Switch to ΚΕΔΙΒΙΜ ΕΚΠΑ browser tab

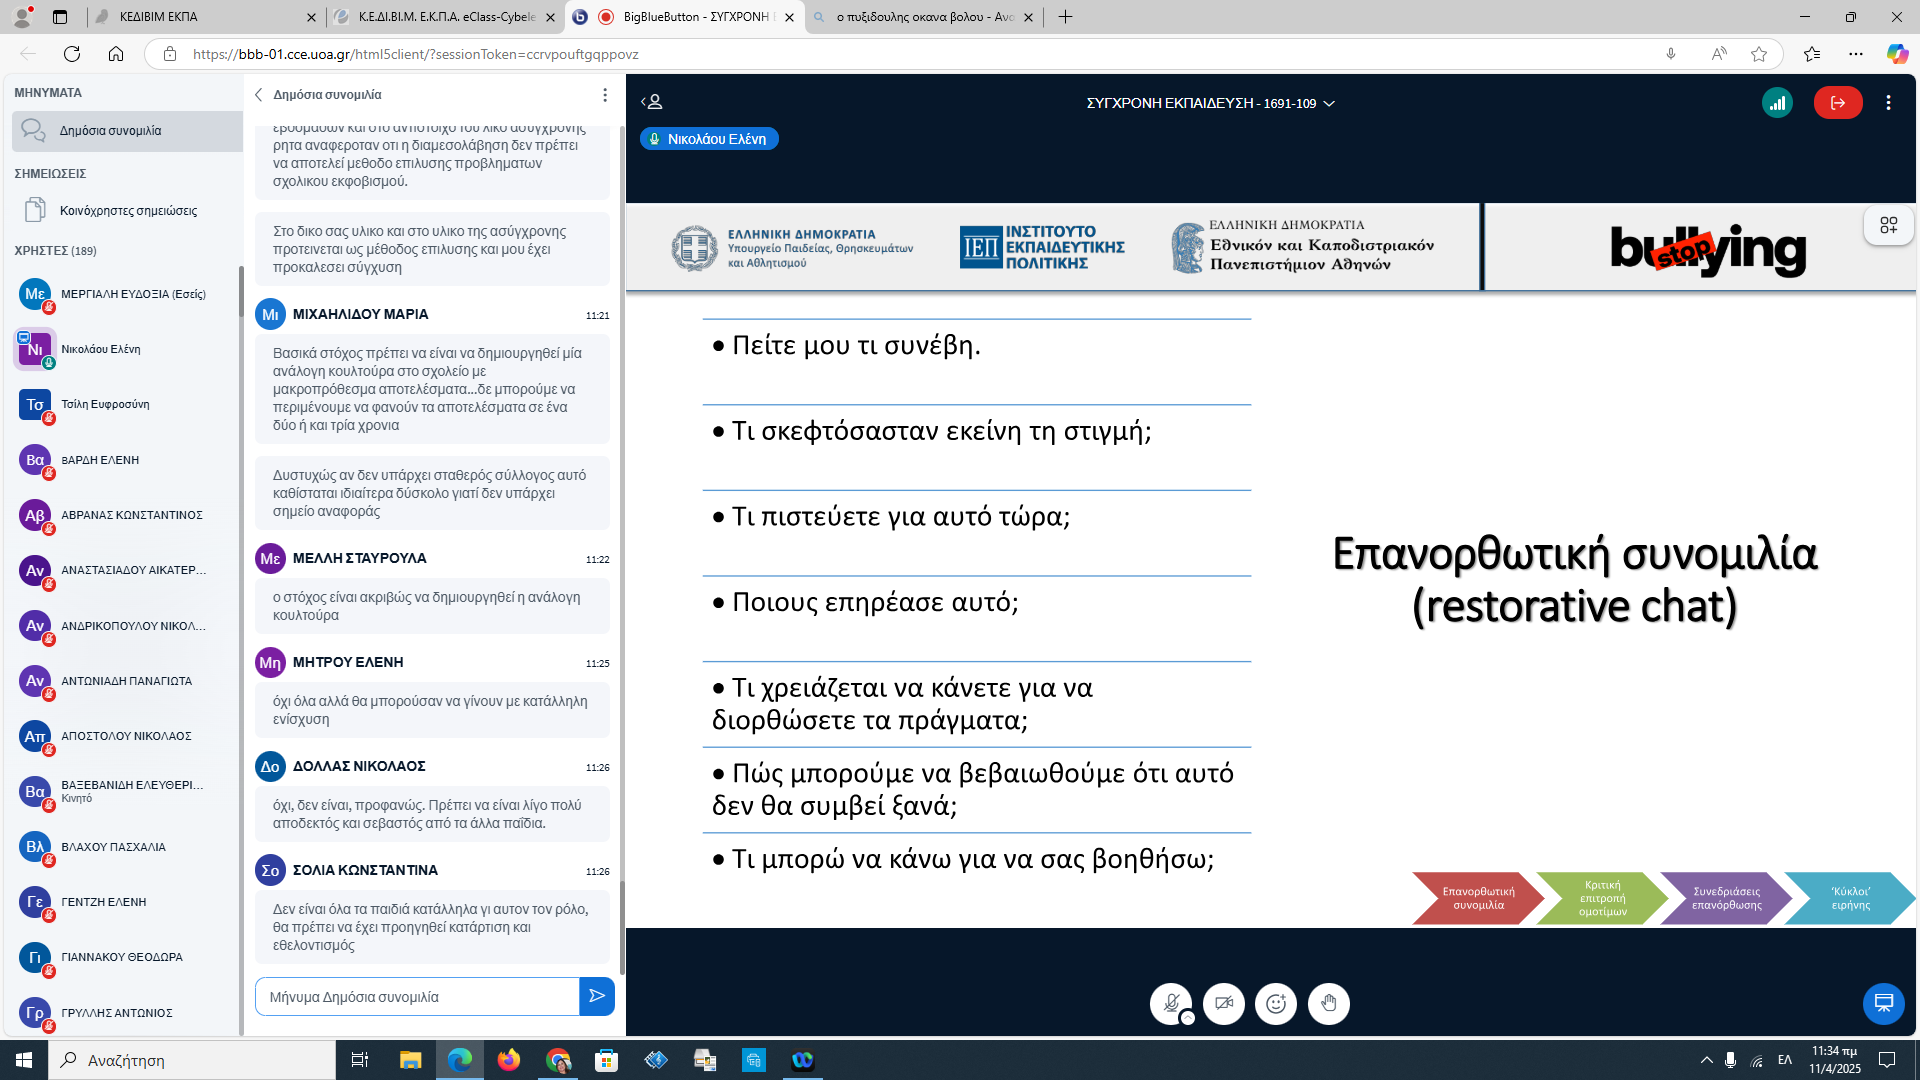pos(205,17)
